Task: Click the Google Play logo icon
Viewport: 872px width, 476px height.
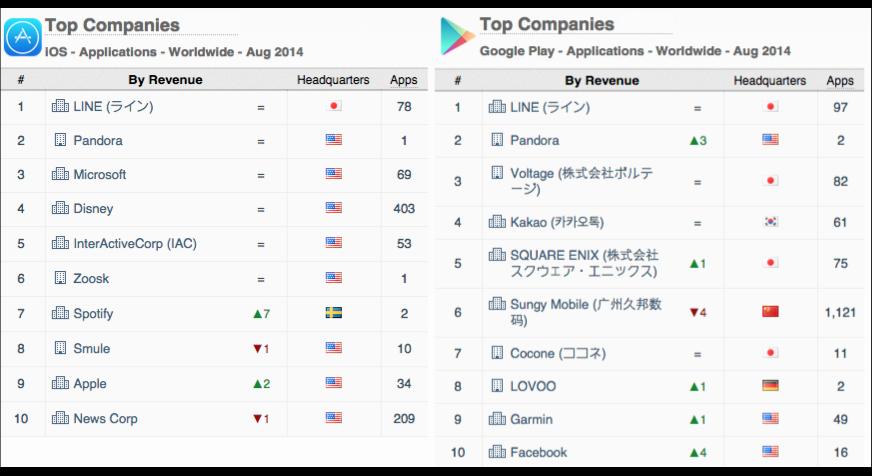Action: point(457,37)
